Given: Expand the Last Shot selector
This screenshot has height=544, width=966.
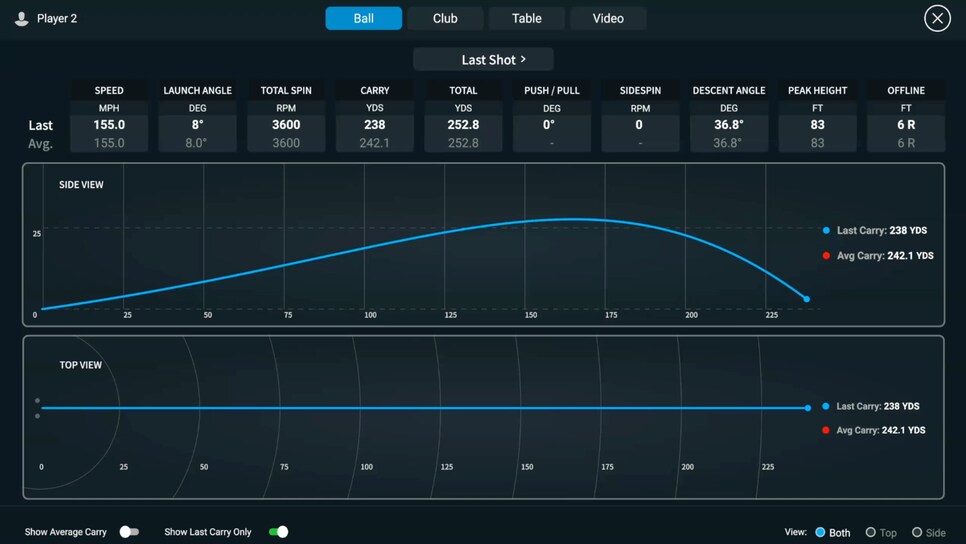Looking at the screenshot, I should click(483, 60).
